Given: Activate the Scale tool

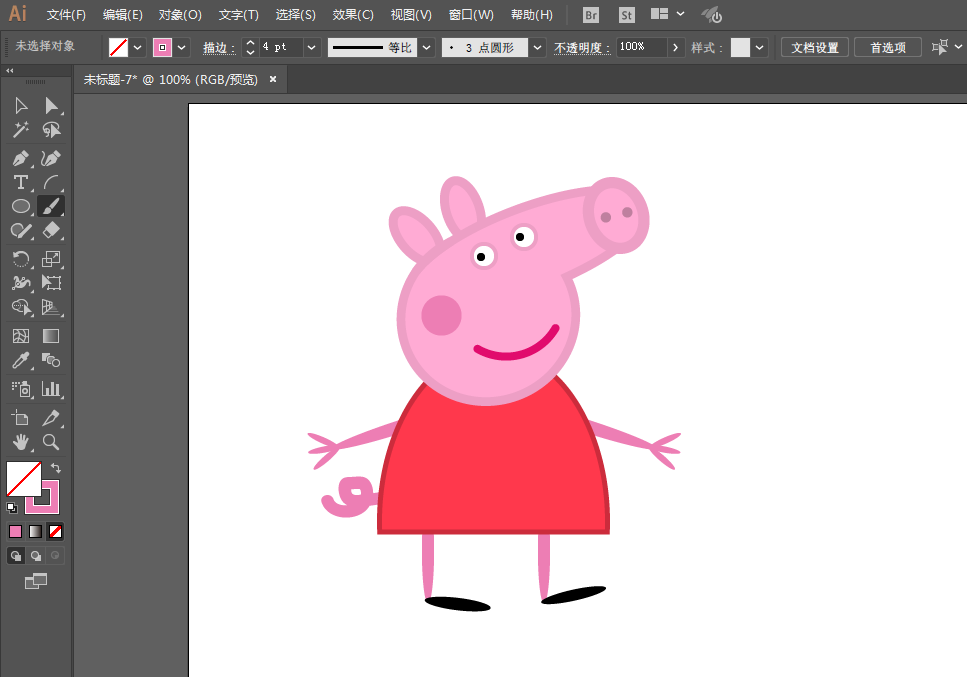Looking at the screenshot, I should [x=51, y=259].
